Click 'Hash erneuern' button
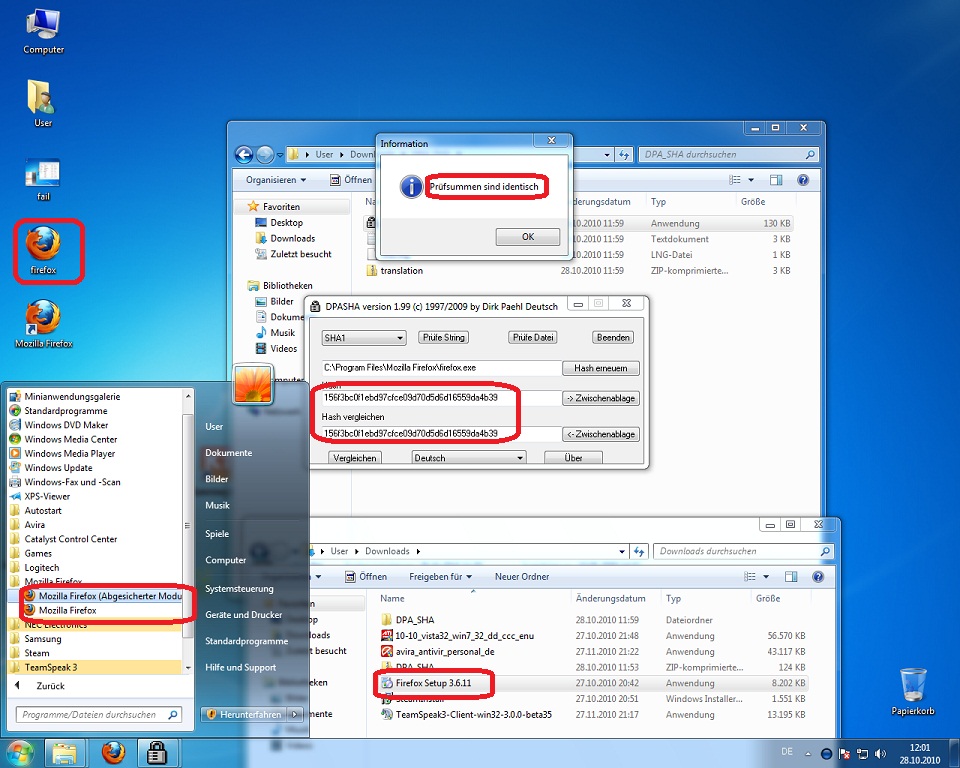960x768 pixels. point(601,368)
